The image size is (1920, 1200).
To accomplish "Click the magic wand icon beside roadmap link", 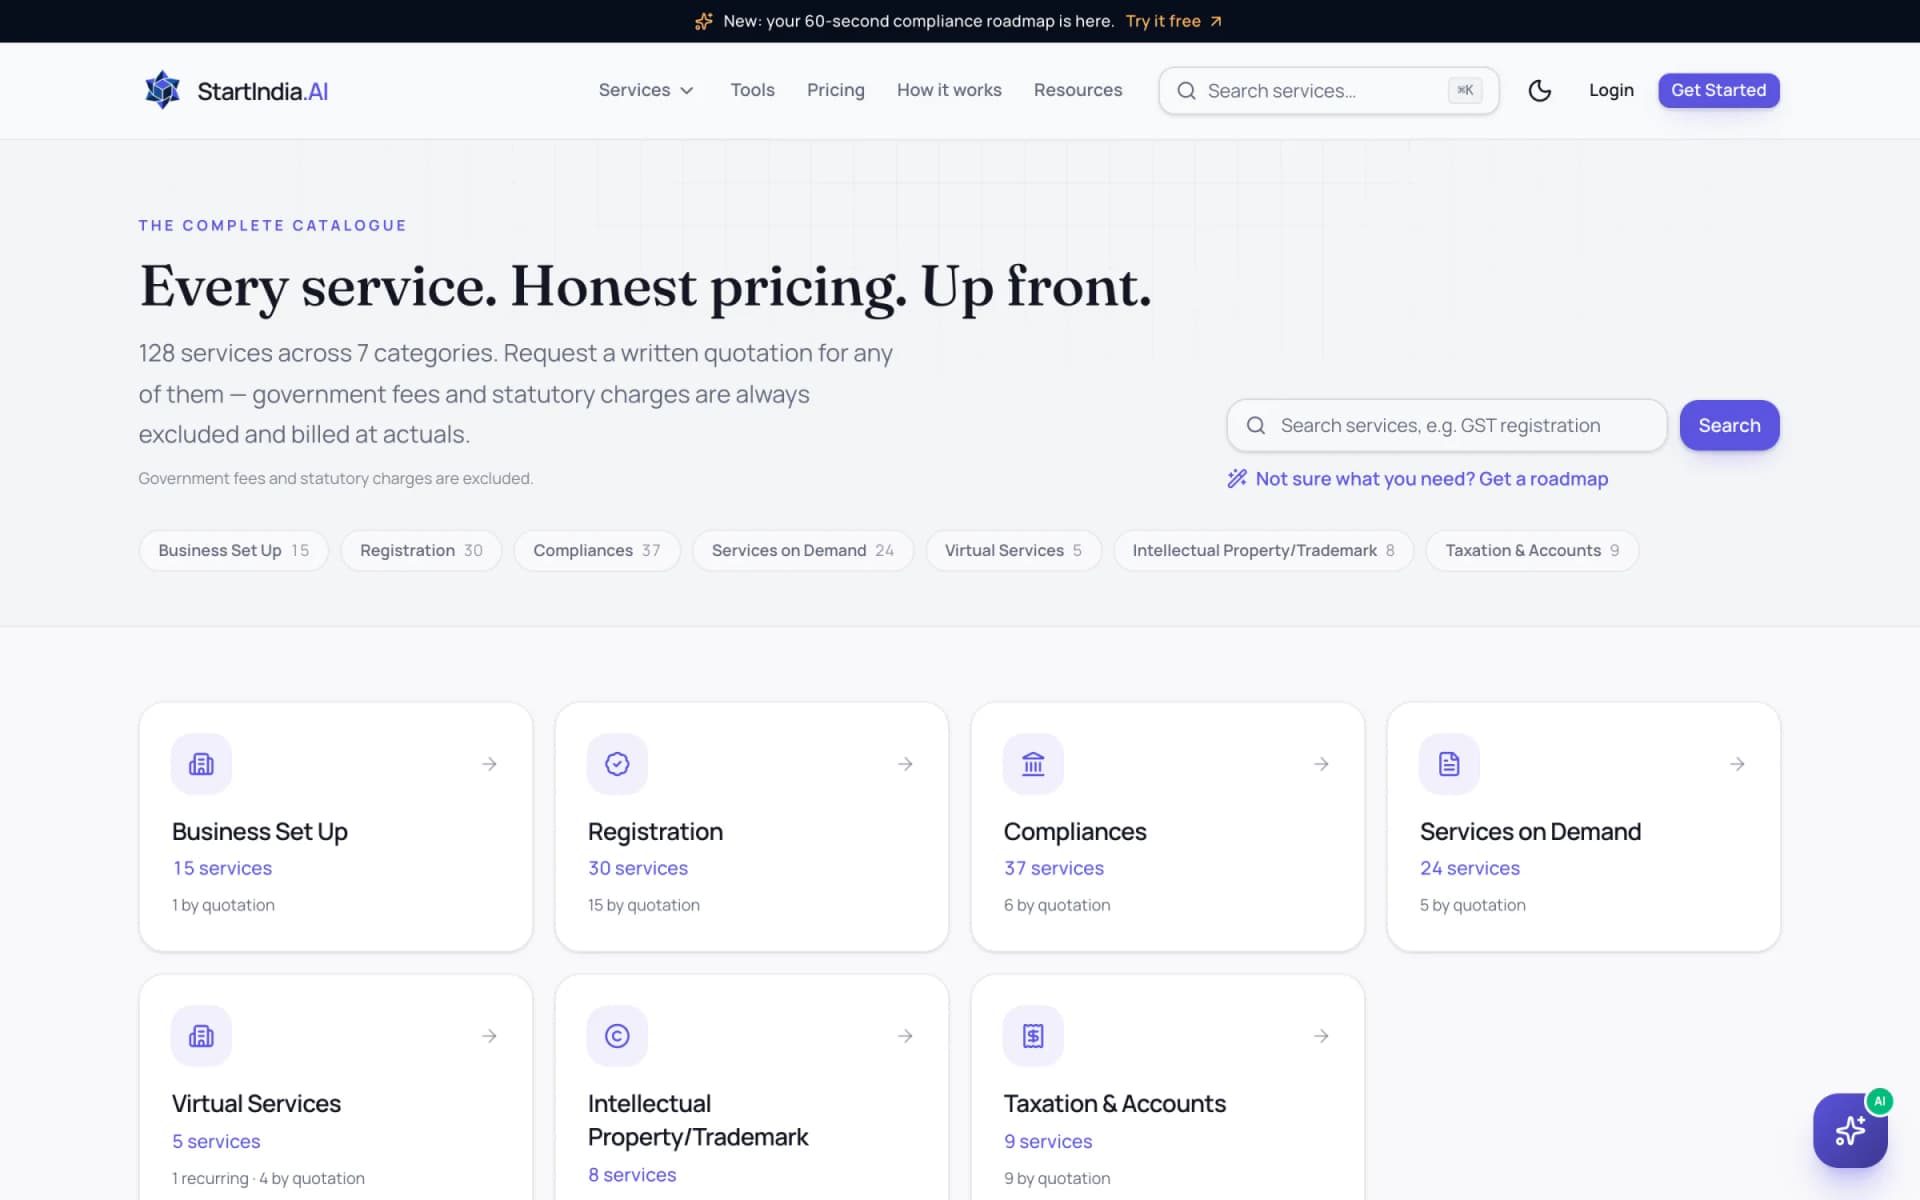I will (1237, 479).
